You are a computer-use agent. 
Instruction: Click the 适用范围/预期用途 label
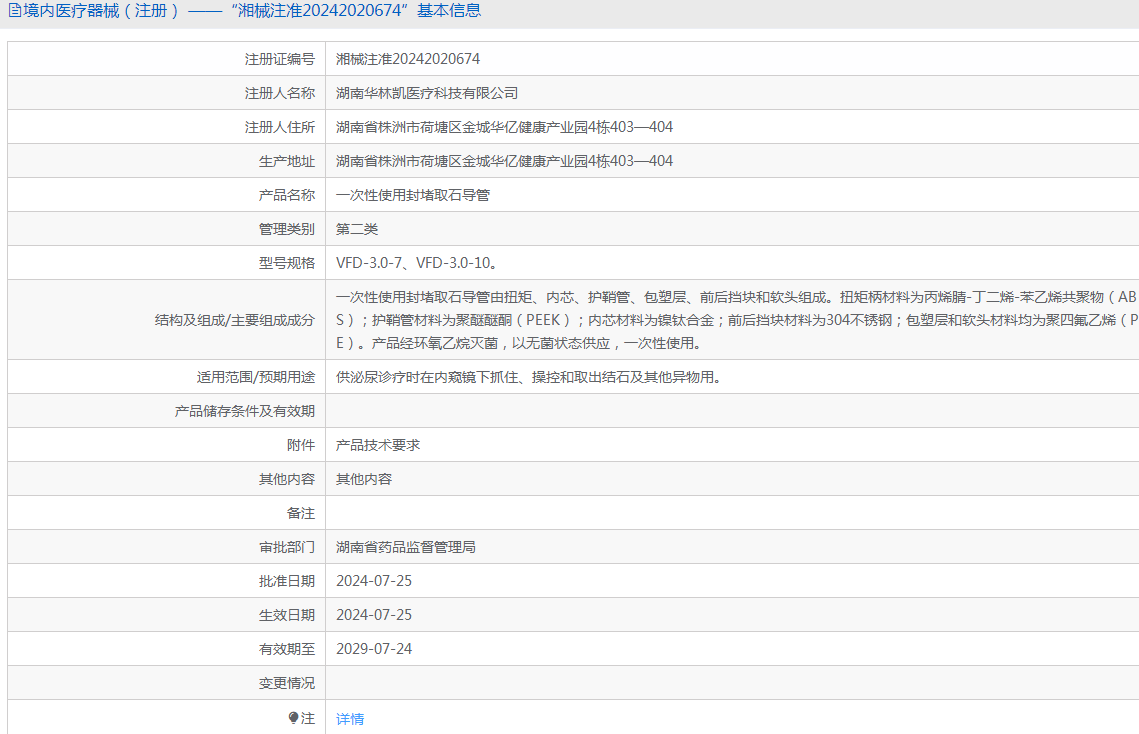tap(256, 377)
